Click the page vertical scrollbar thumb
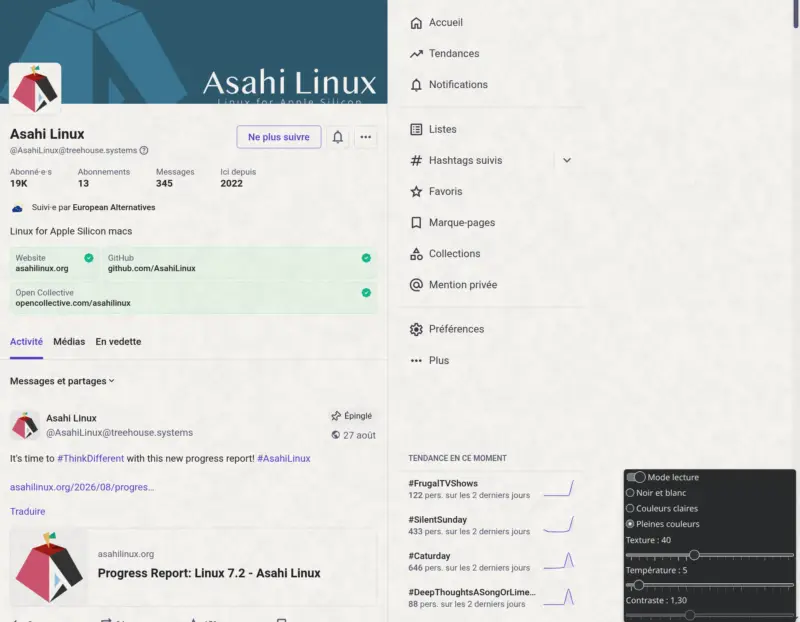Viewport: 800px width, 622px height. coord(796,14)
